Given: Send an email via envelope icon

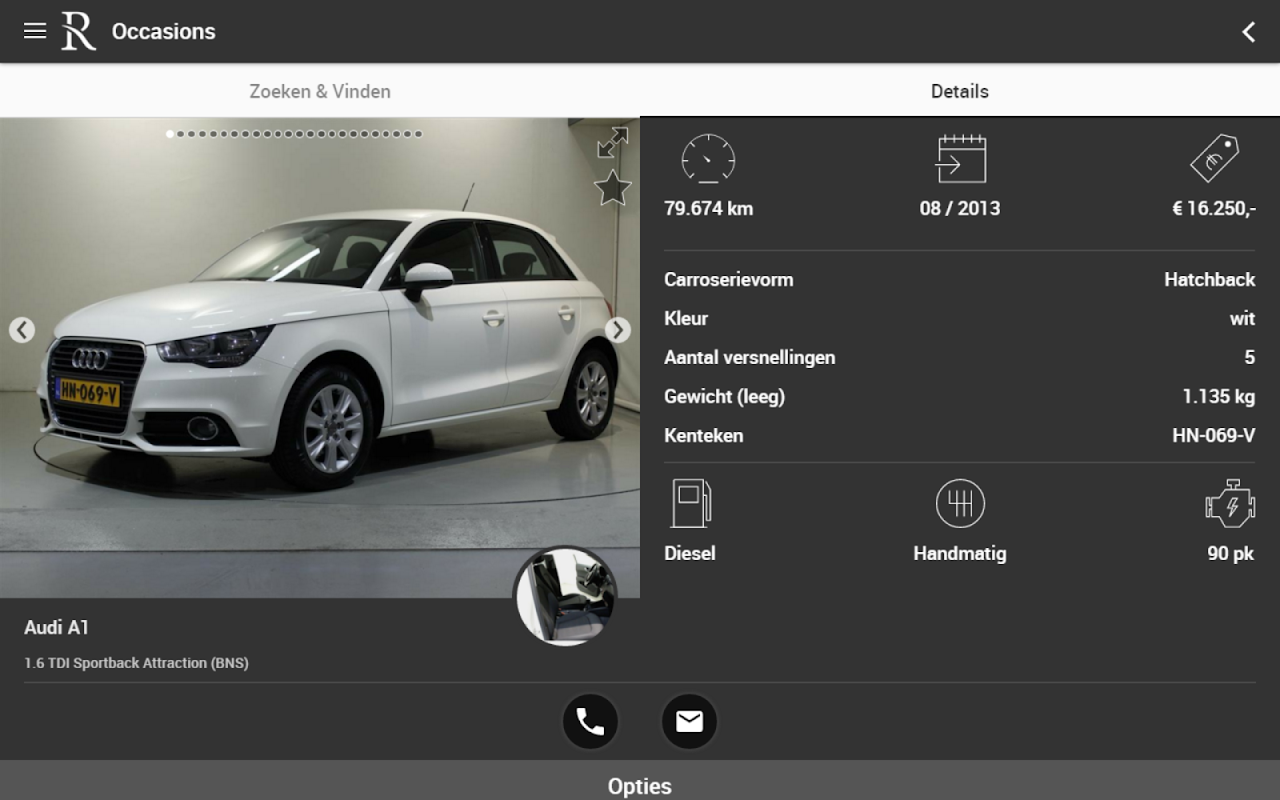Looking at the screenshot, I should click(689, 722).
